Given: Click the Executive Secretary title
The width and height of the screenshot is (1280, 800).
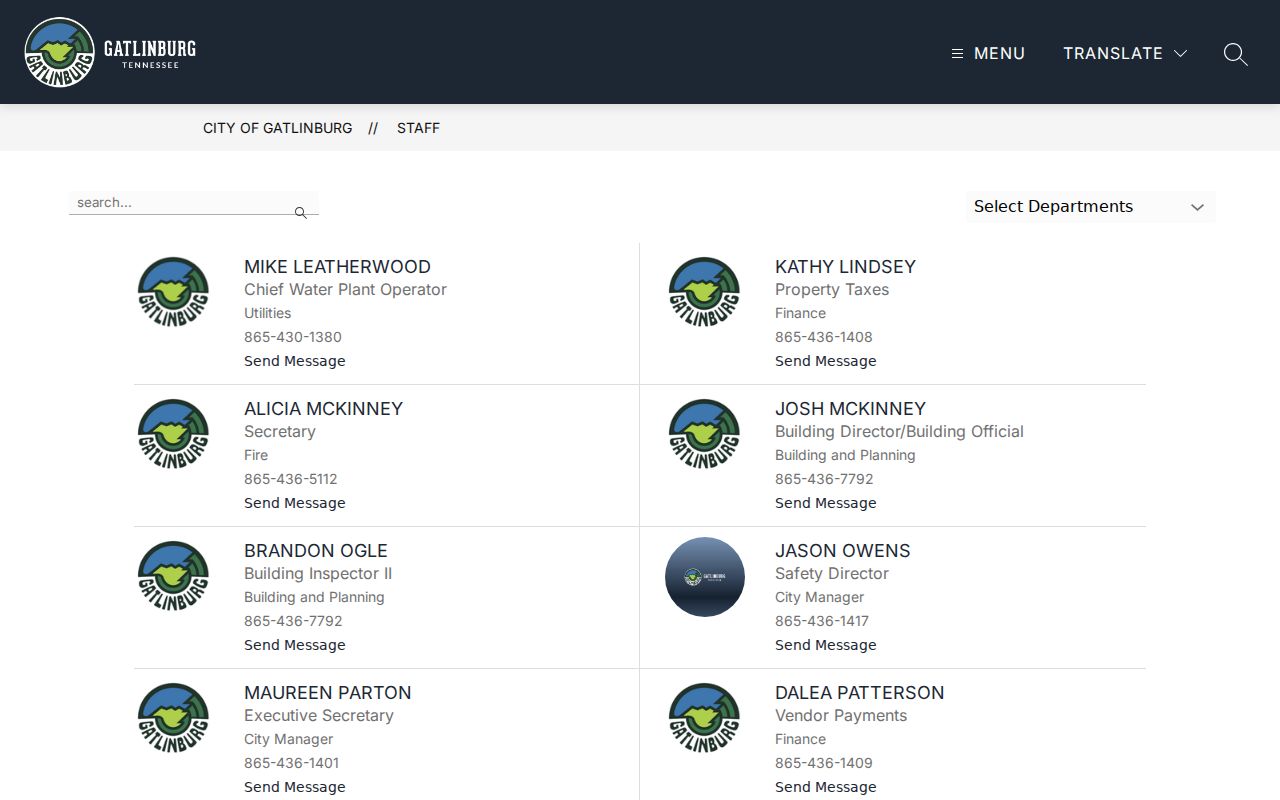Looking at the screenshot, I should point(319,716).
